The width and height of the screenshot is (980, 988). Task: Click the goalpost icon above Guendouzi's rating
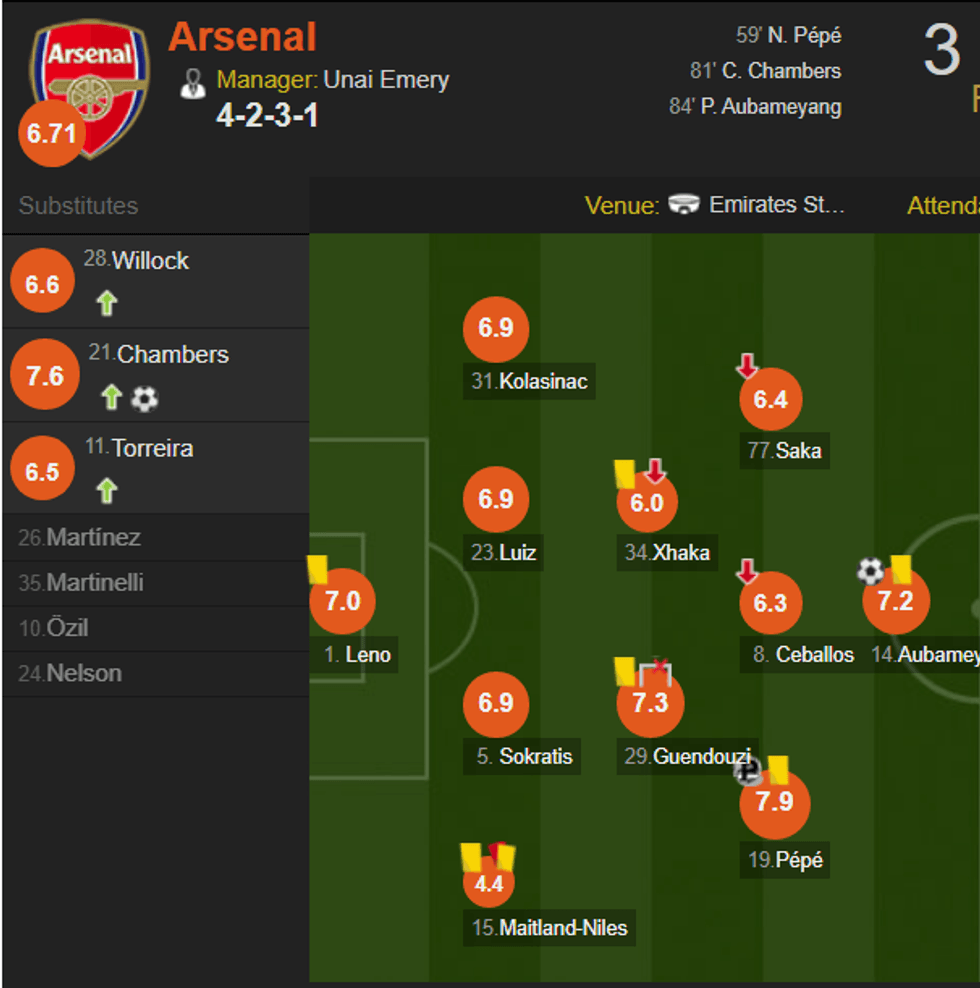click(655, 670)
